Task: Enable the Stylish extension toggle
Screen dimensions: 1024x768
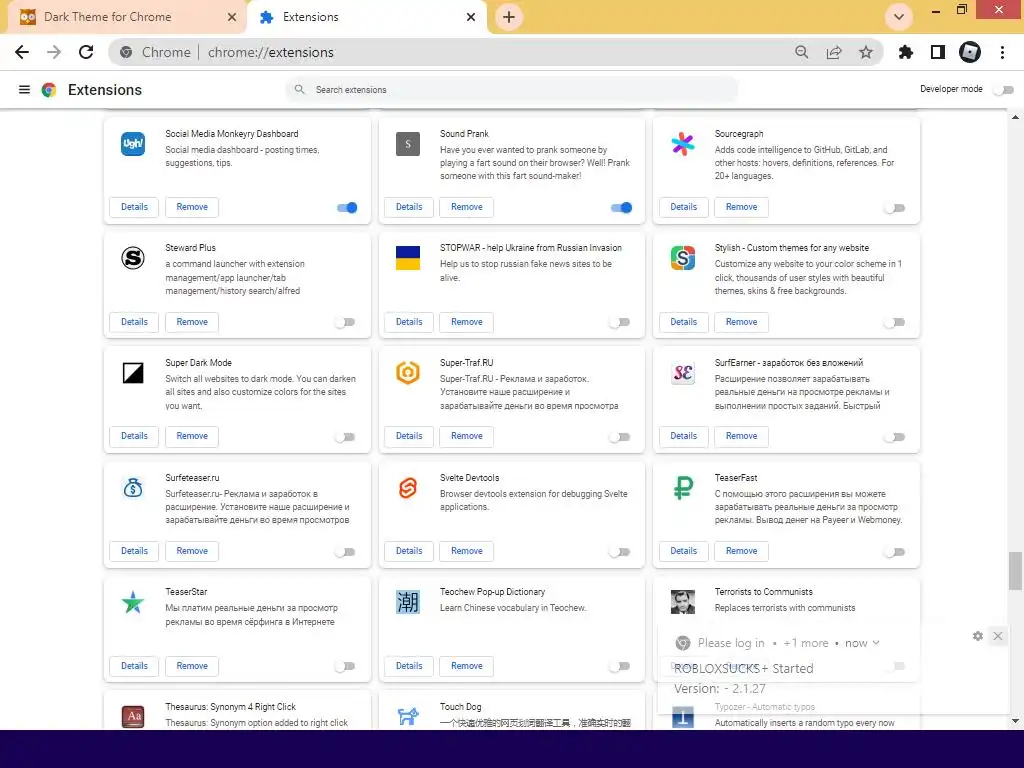Action: point(895,322)
